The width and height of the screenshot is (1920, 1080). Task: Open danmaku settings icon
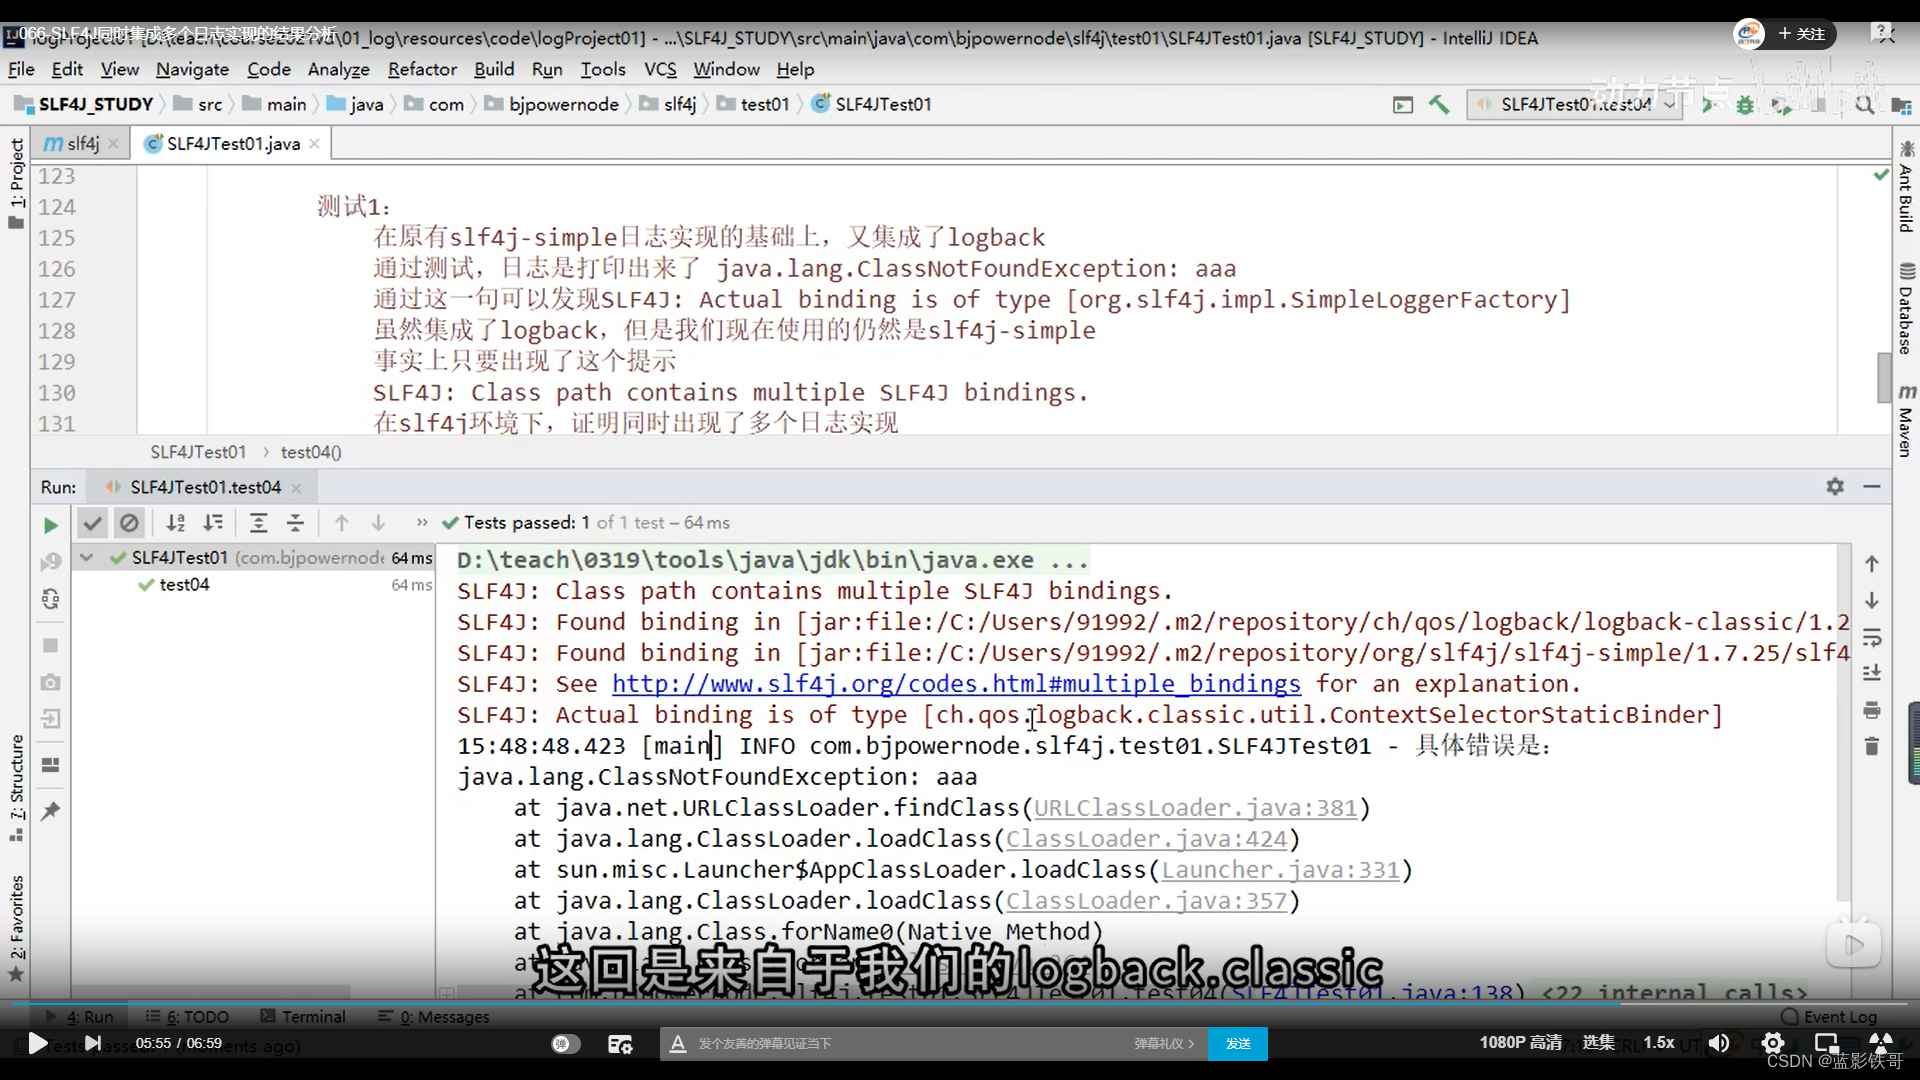[x=620, y=1043]
